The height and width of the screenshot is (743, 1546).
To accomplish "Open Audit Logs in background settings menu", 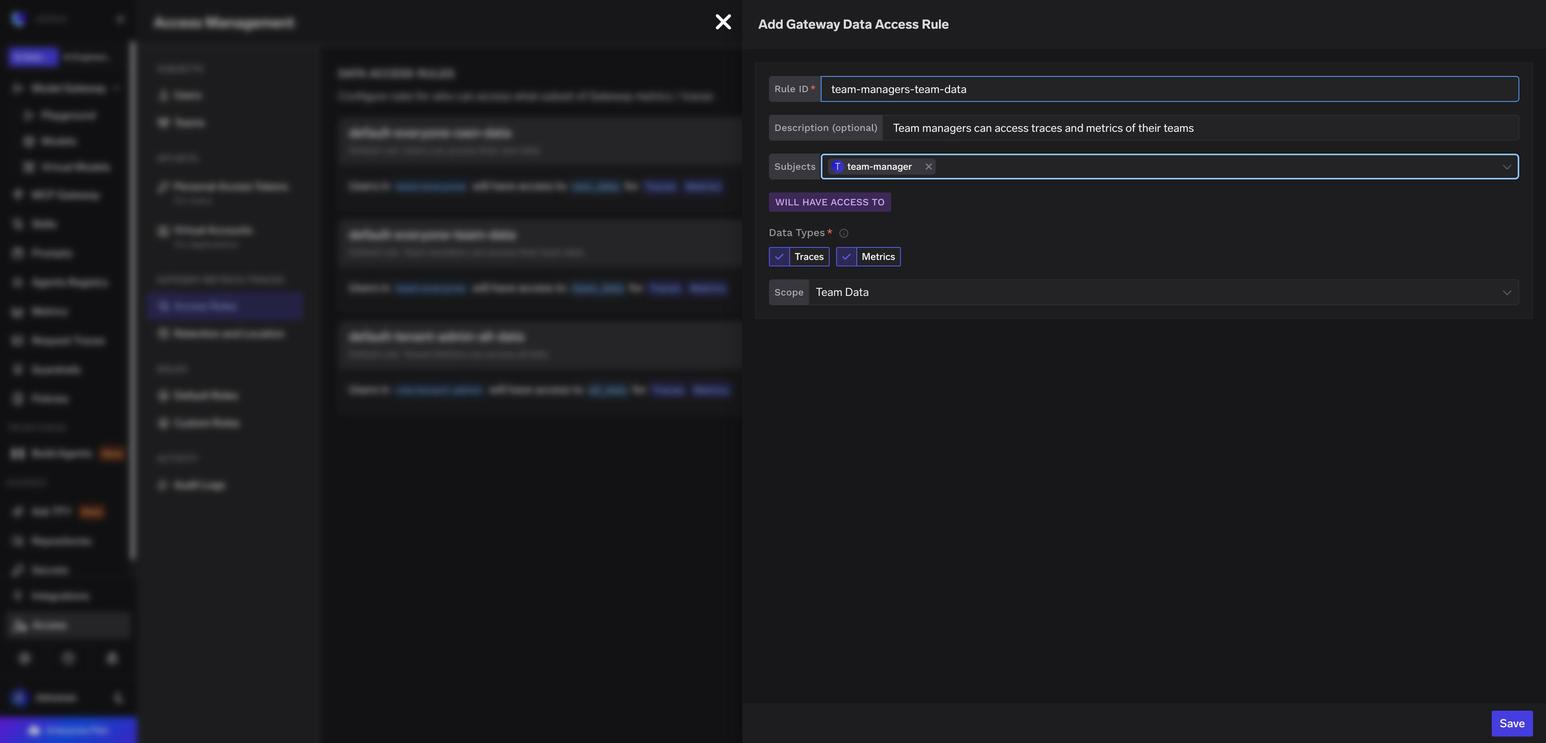I will click(199, 485).
